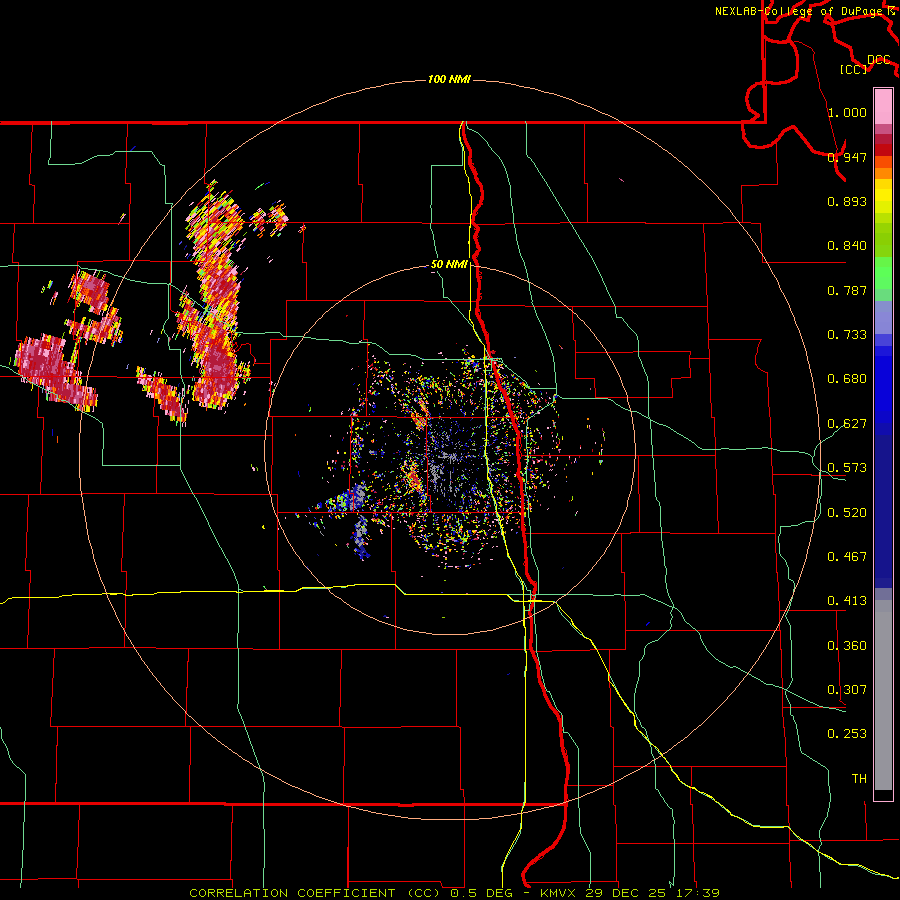Click the 0.413 scale value
The image size is (900, 900).
pyautogui.click(x=847, y=601)
